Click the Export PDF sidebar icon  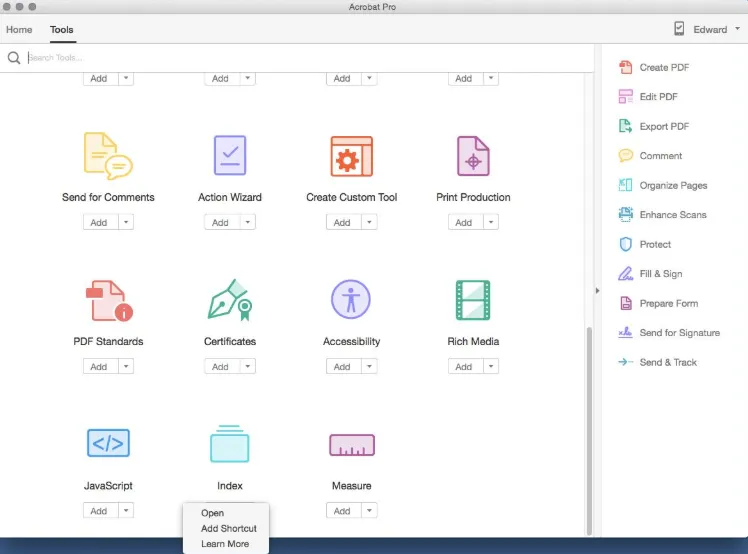[625, 126]
